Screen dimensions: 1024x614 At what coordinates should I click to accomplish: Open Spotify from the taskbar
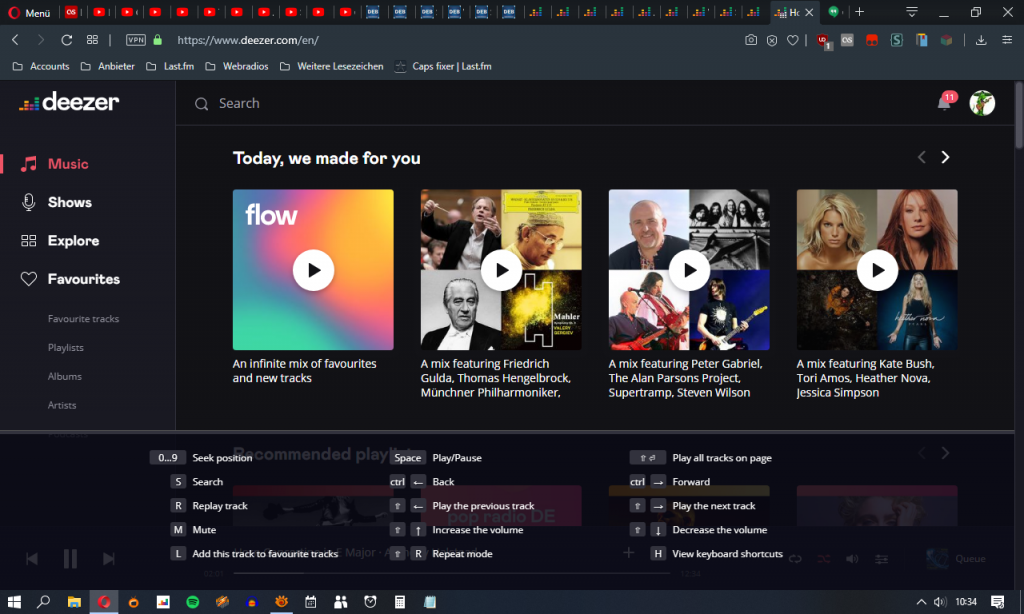tap(193, 602)
